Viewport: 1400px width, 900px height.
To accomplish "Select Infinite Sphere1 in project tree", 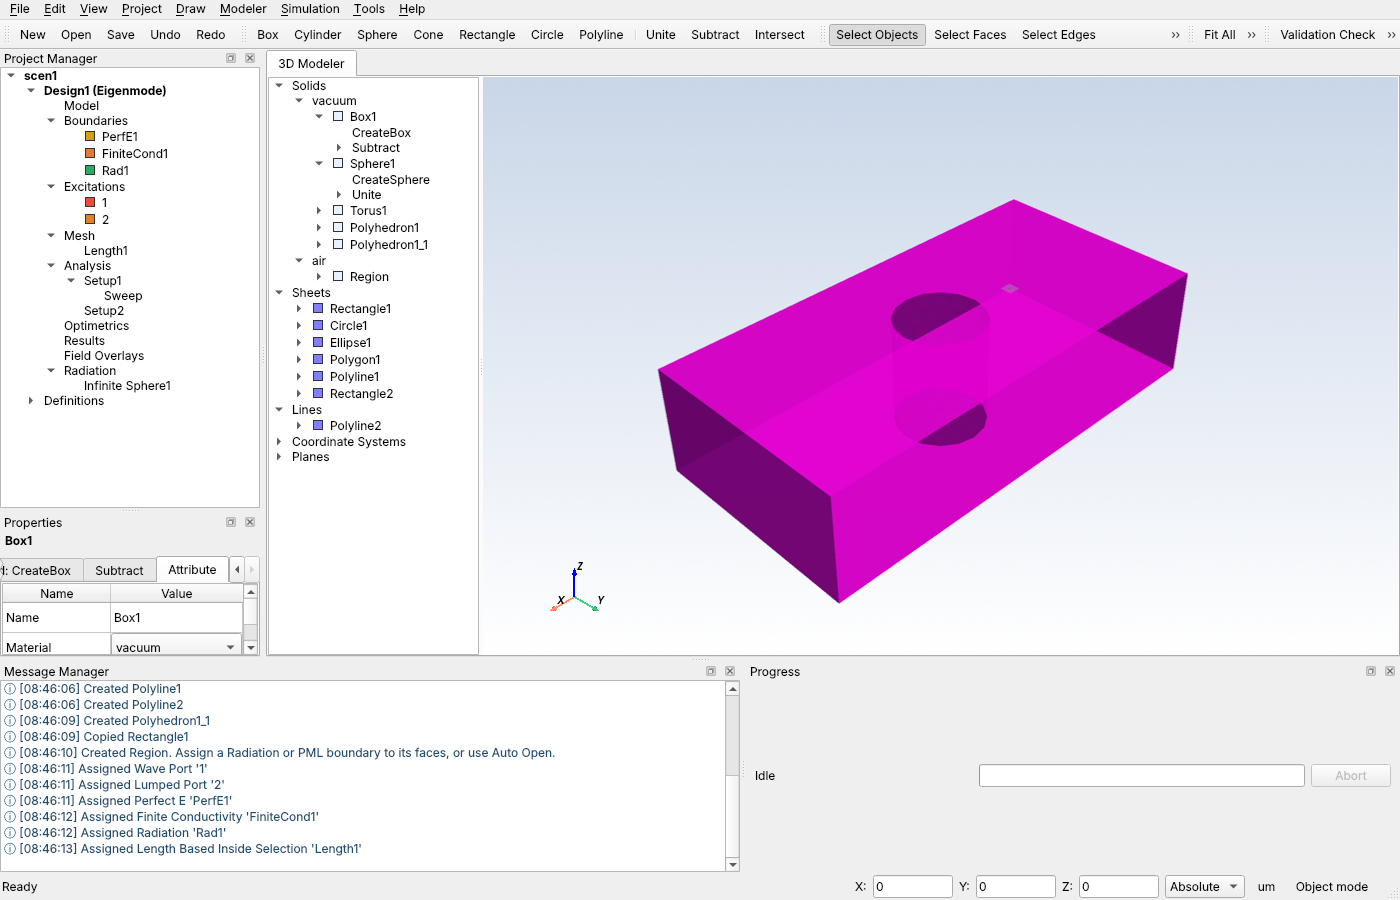I will [x=127, y=386].
